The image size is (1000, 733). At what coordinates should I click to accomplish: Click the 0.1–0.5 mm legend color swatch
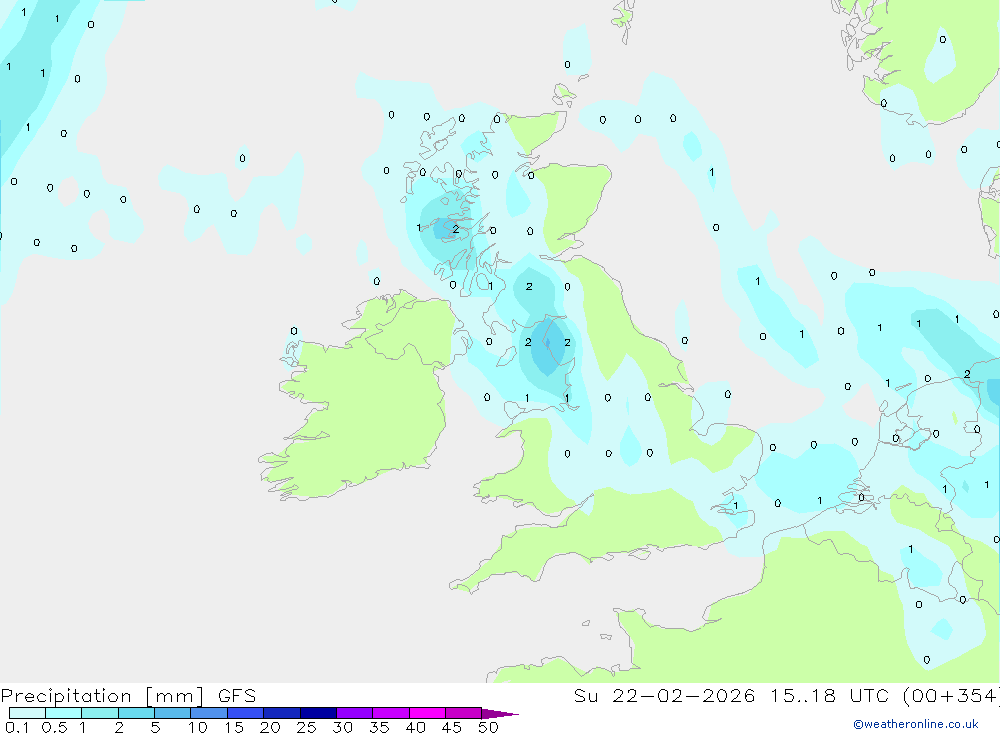click(x=27, y=713)
